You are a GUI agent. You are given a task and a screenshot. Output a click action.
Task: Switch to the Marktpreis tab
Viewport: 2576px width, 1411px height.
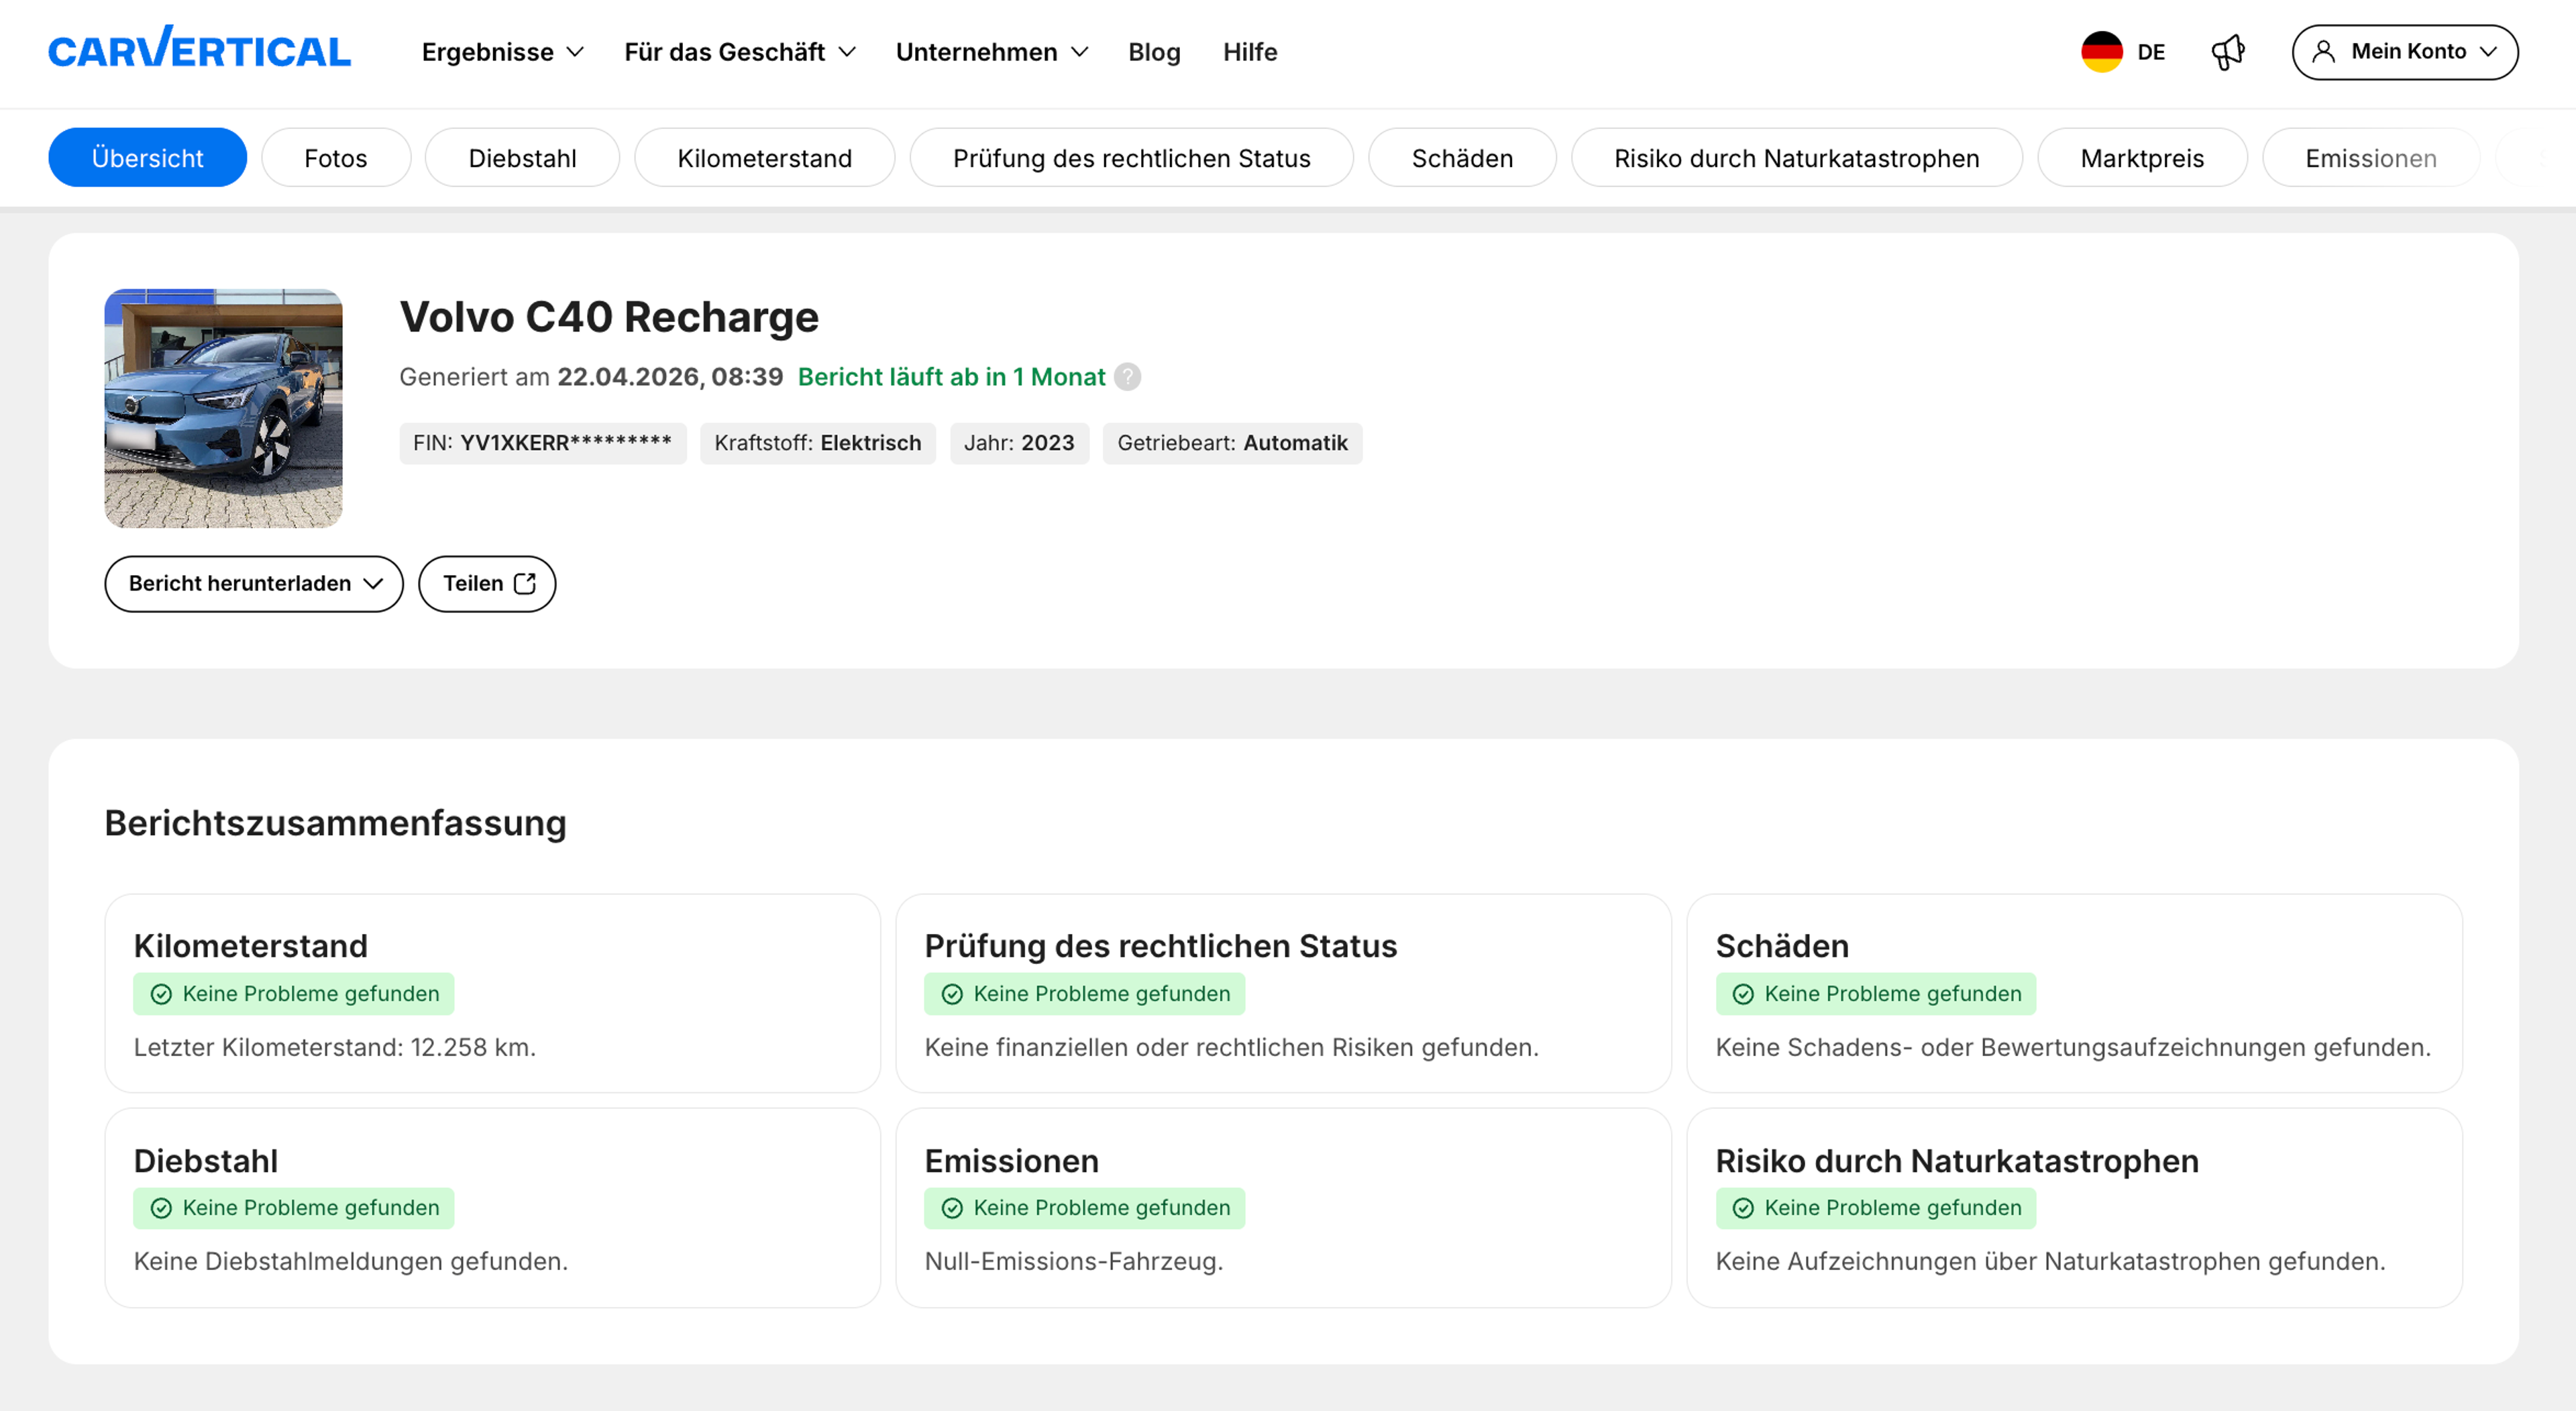2142,158
